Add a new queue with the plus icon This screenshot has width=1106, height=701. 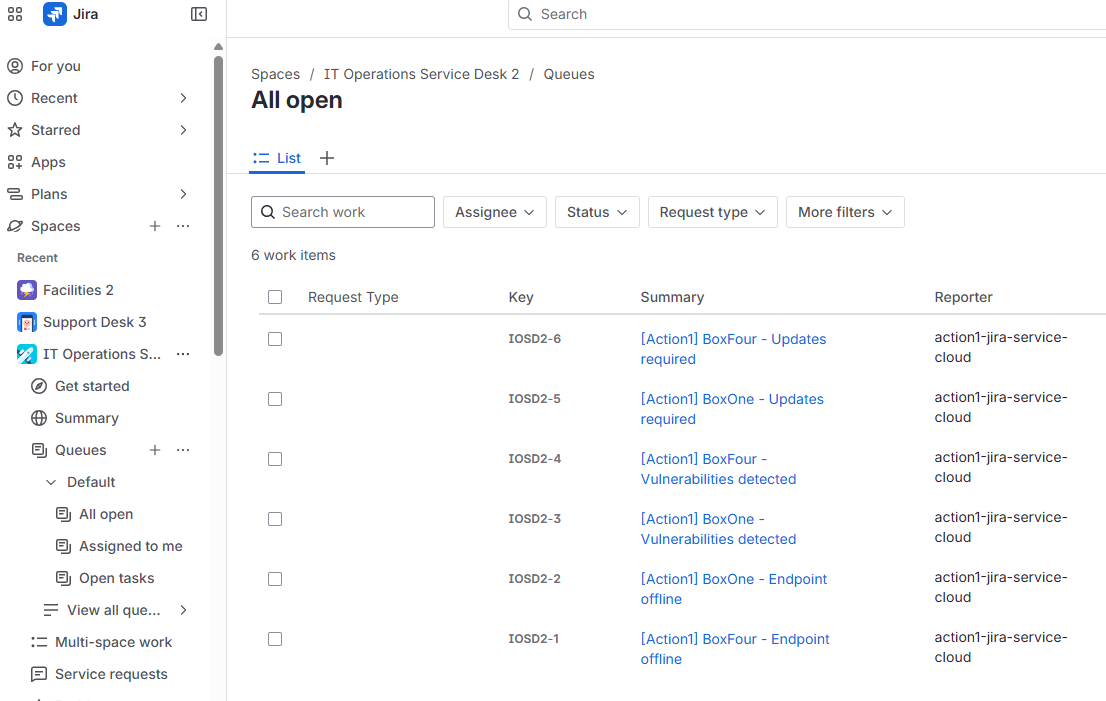pyautogui.click(x=155, y=450)
